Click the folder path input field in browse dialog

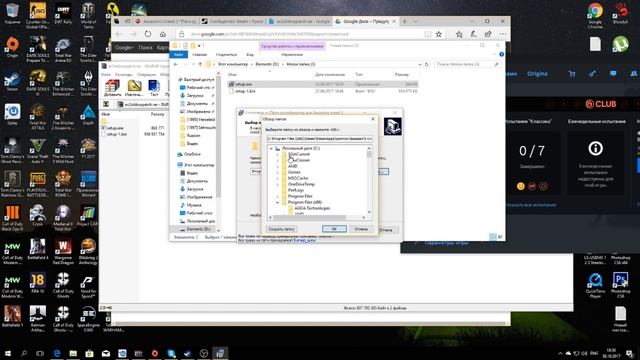pos(320,139)
